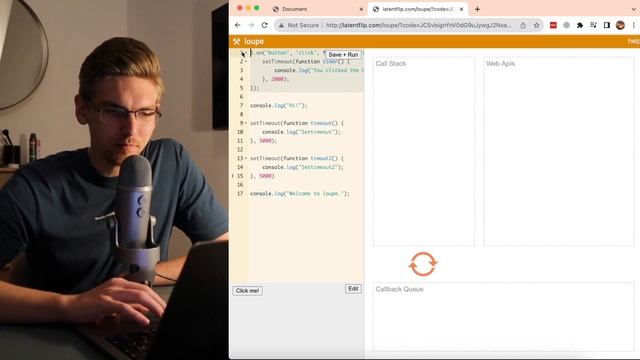The image size is (640, 360).
Task: Expand the tab search chevron
Action: pyautogui.click(x=633, y=9)
